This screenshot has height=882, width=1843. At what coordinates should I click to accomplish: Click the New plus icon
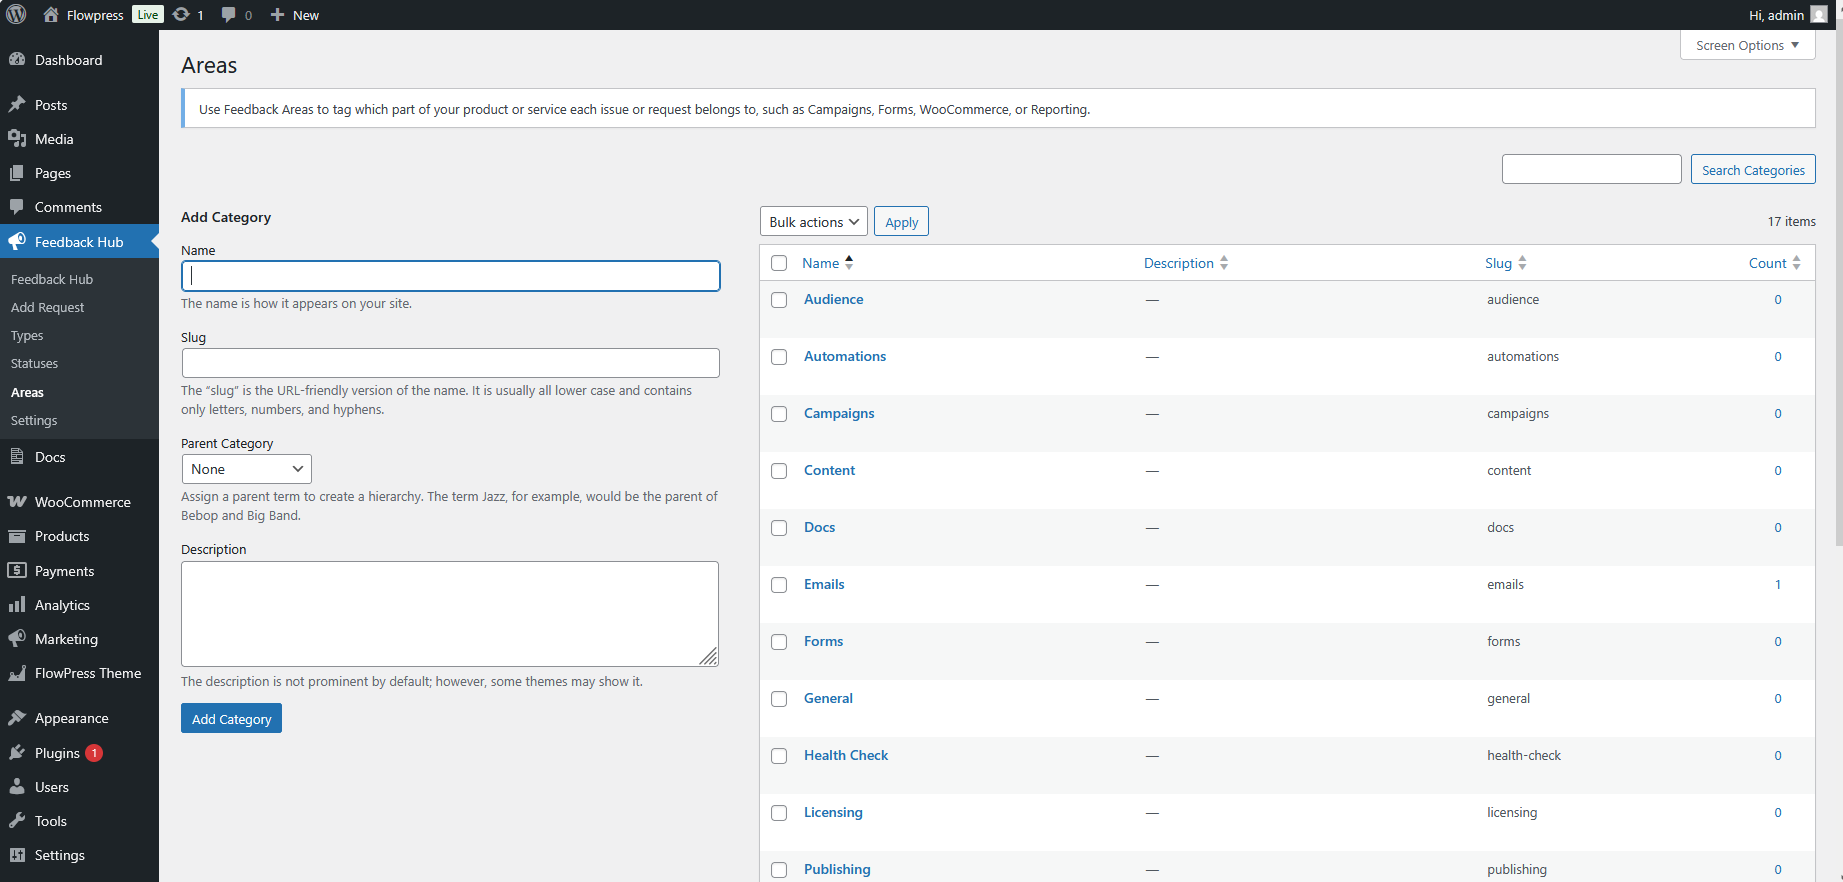(278, 15)
